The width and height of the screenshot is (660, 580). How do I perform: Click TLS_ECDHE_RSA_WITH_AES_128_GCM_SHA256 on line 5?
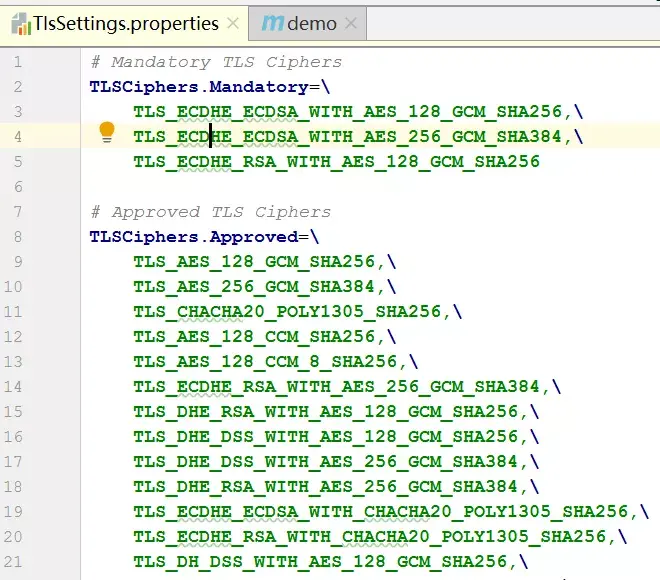336,162
